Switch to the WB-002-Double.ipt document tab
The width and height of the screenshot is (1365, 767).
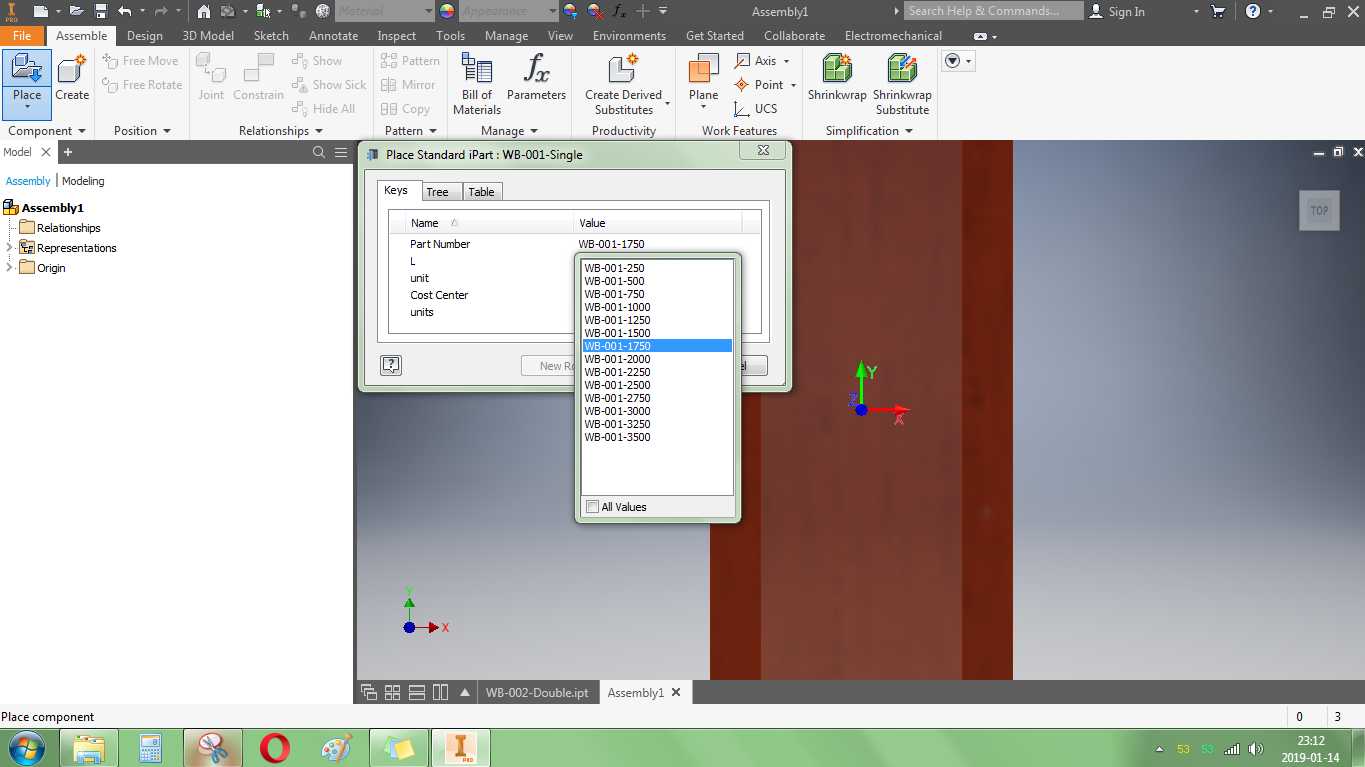click(x=537, y=692)
